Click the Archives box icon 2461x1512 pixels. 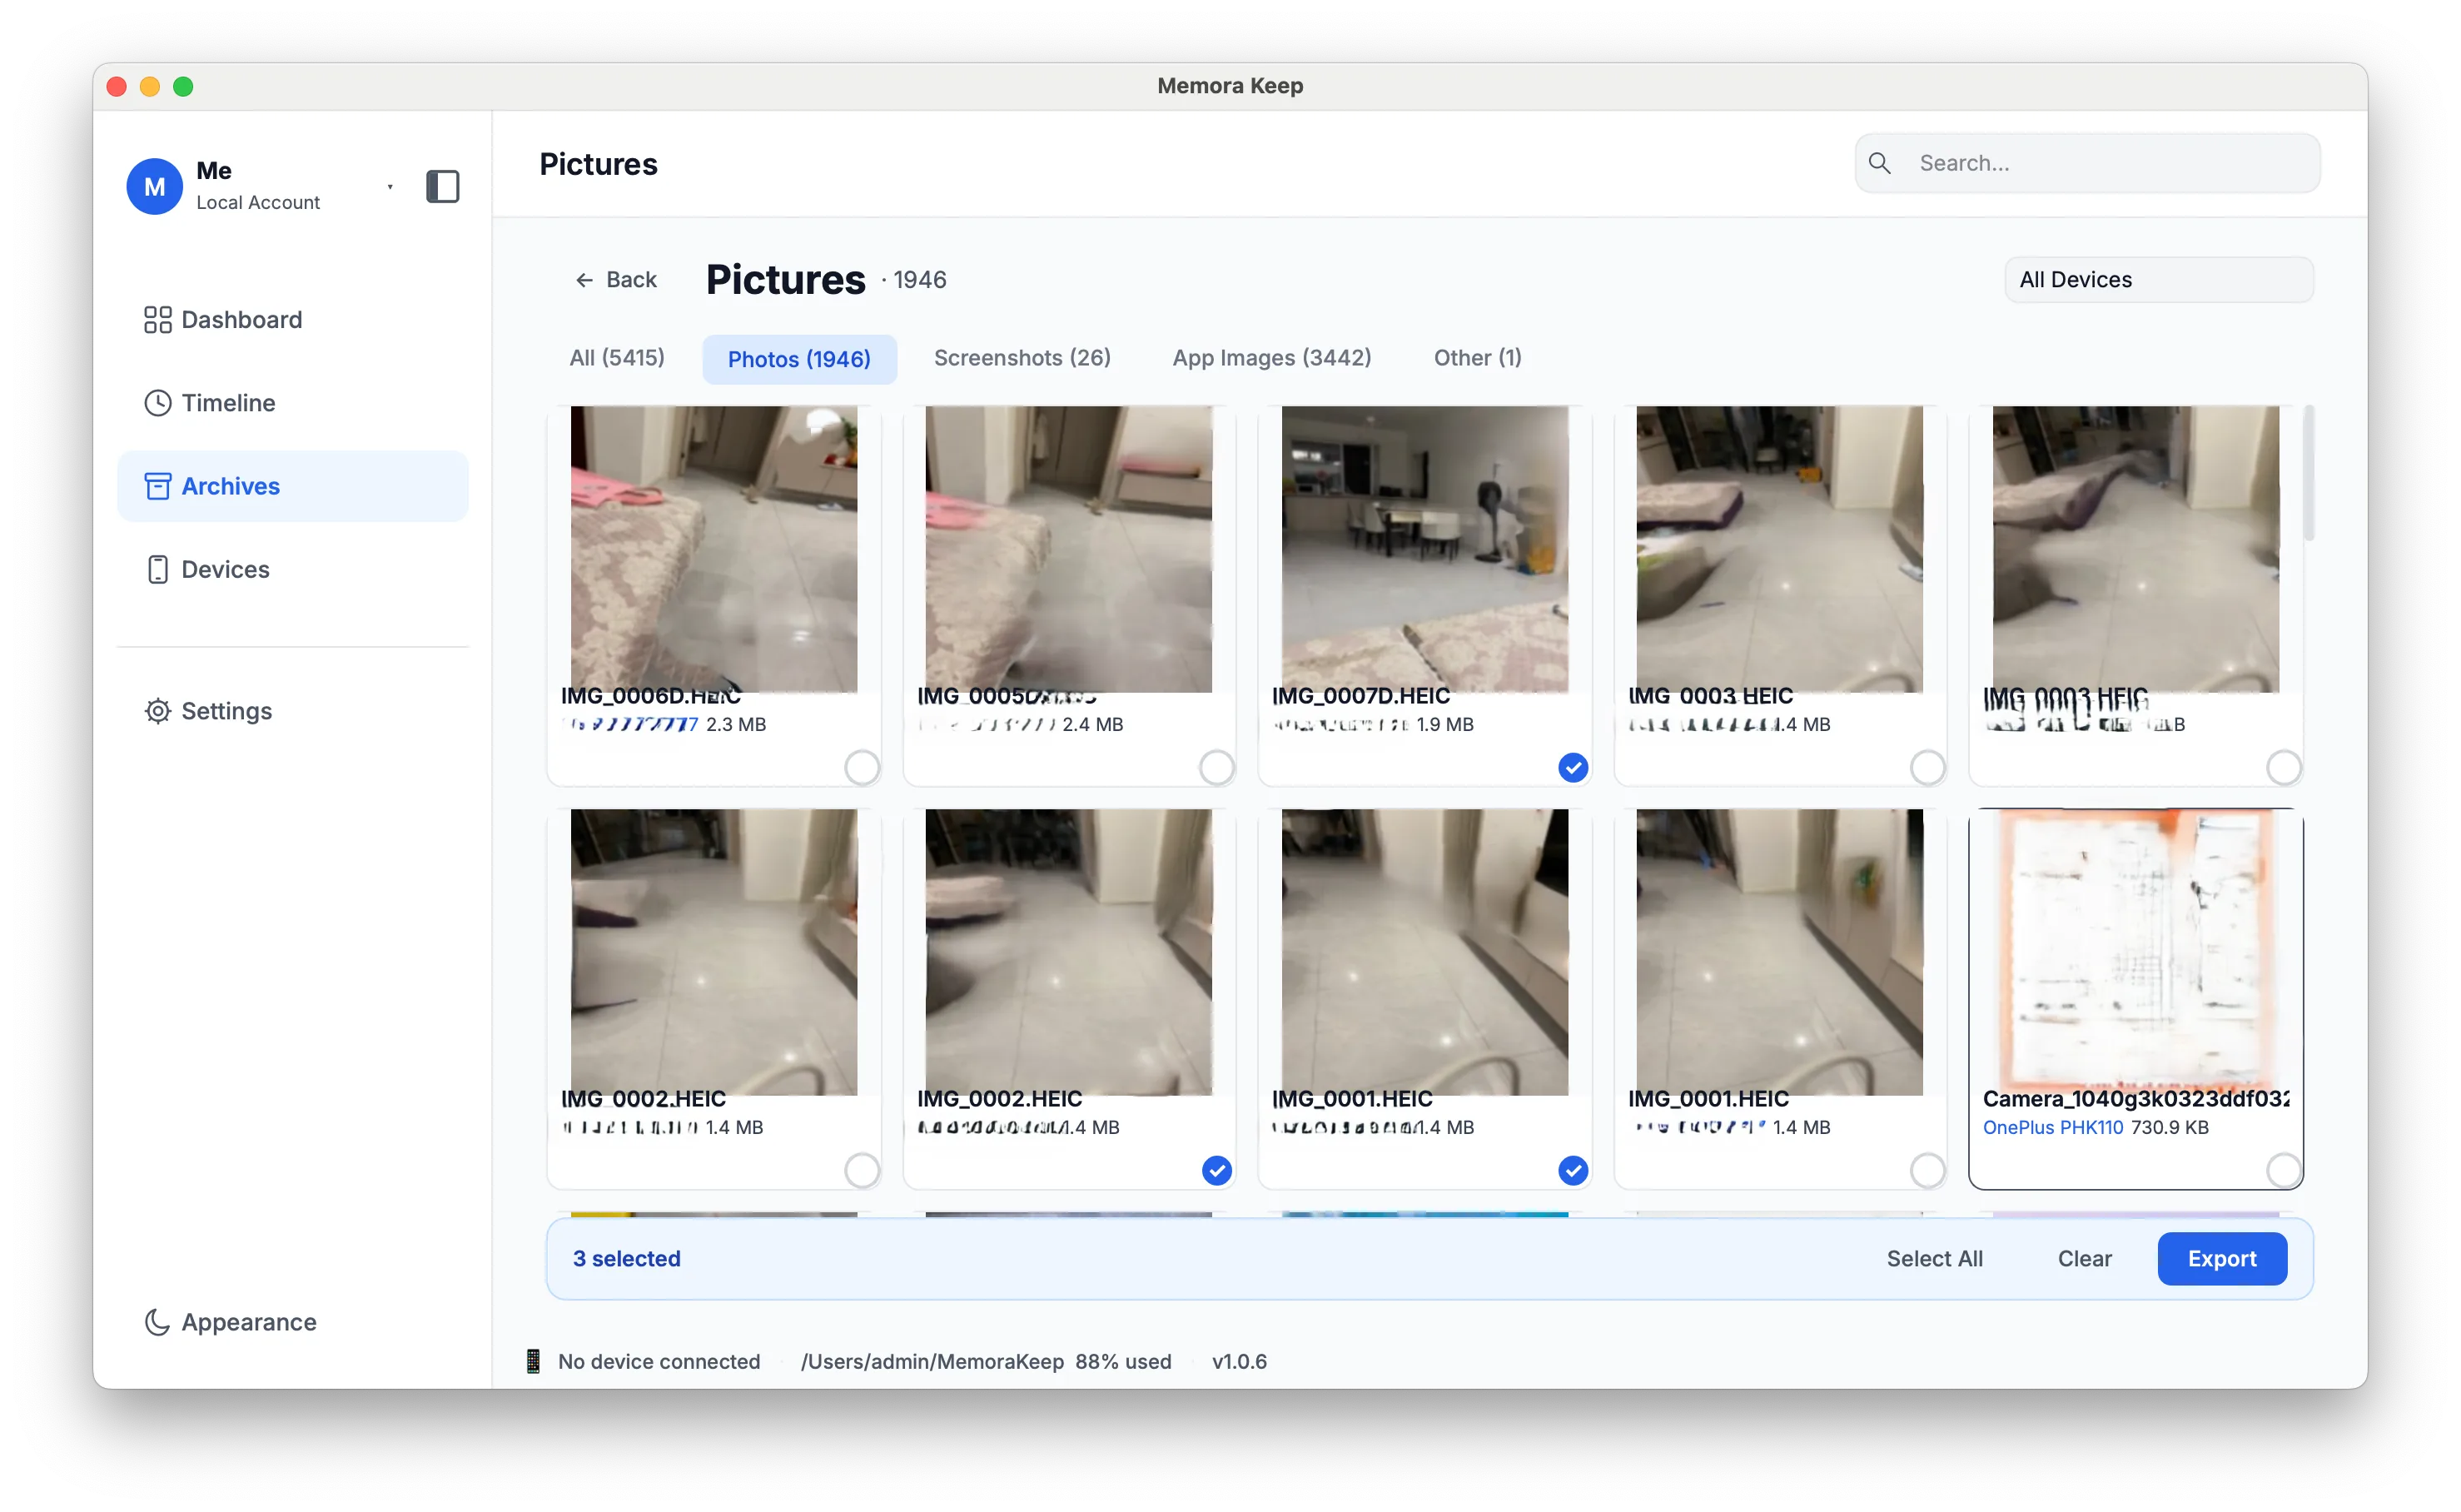pos(157,486)
